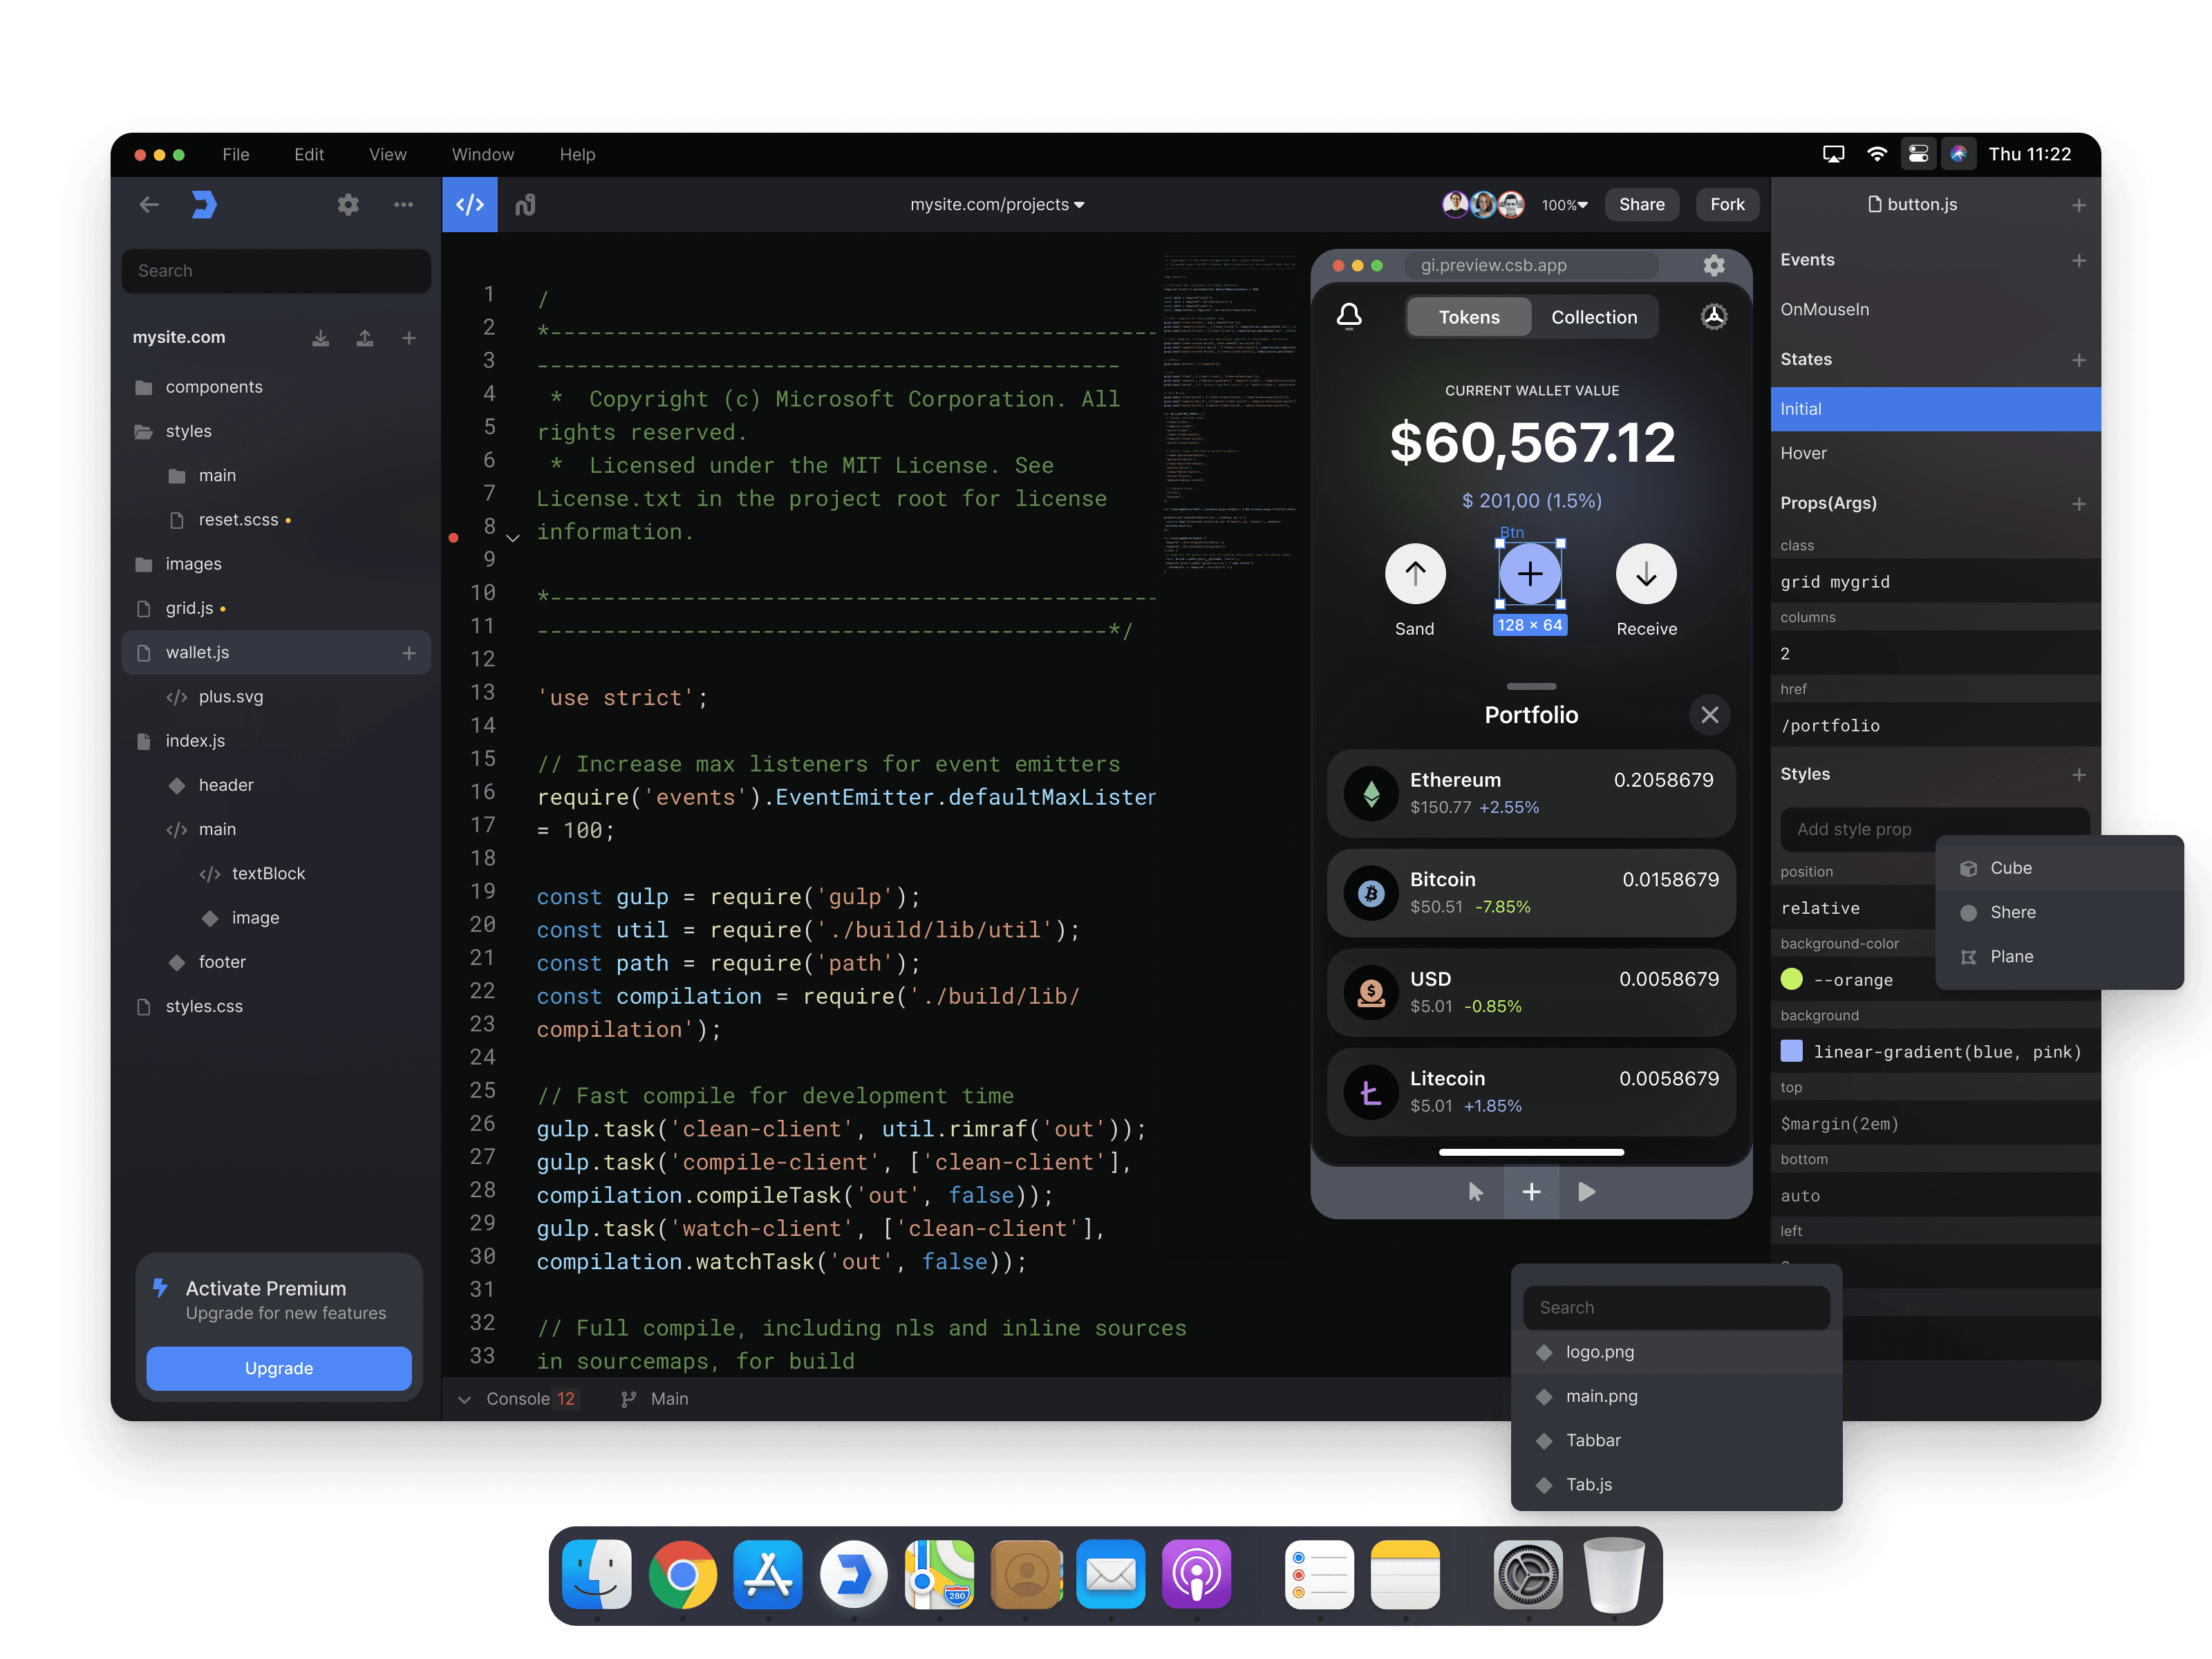Click the Upgrade button
Viewport: 2212px width, 1659px height.
279,1367
